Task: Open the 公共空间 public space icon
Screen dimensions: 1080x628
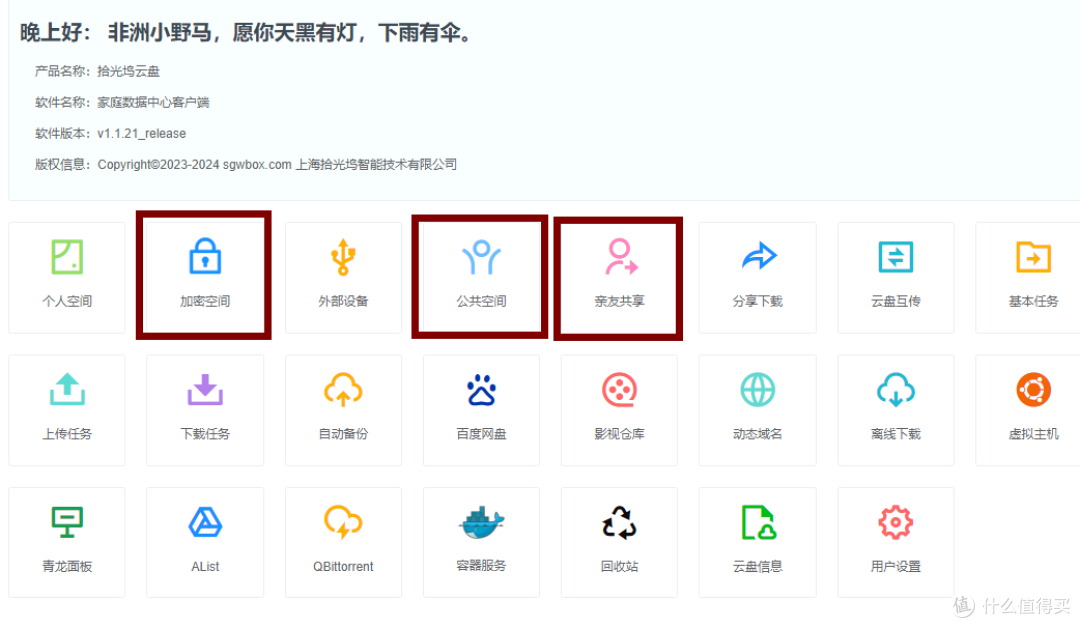Action: pyautogui.click(x=481, y=257)
